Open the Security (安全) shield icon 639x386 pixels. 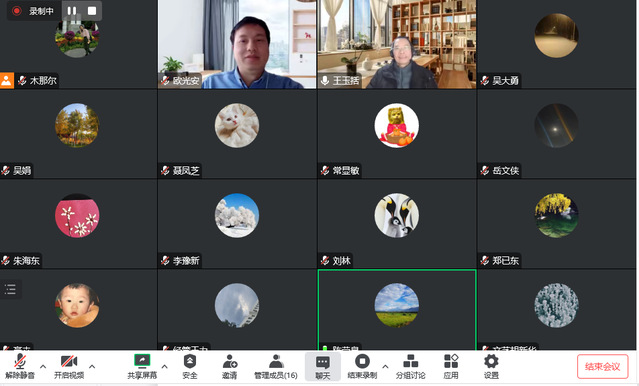(x=190, y=366)
